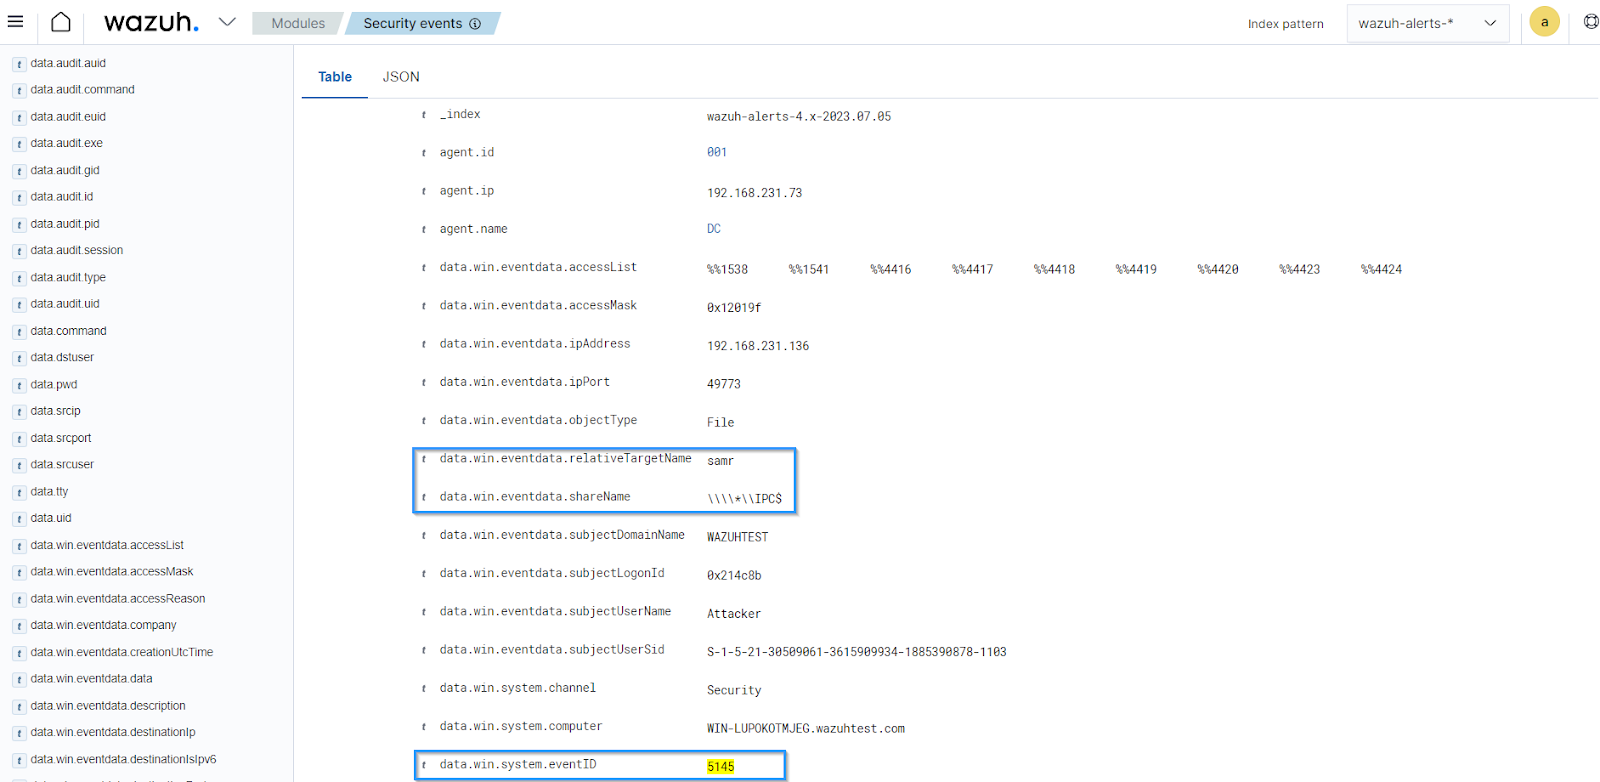Select data.srcport field in sidebar
1600x782 pixels.
point(61,438)
